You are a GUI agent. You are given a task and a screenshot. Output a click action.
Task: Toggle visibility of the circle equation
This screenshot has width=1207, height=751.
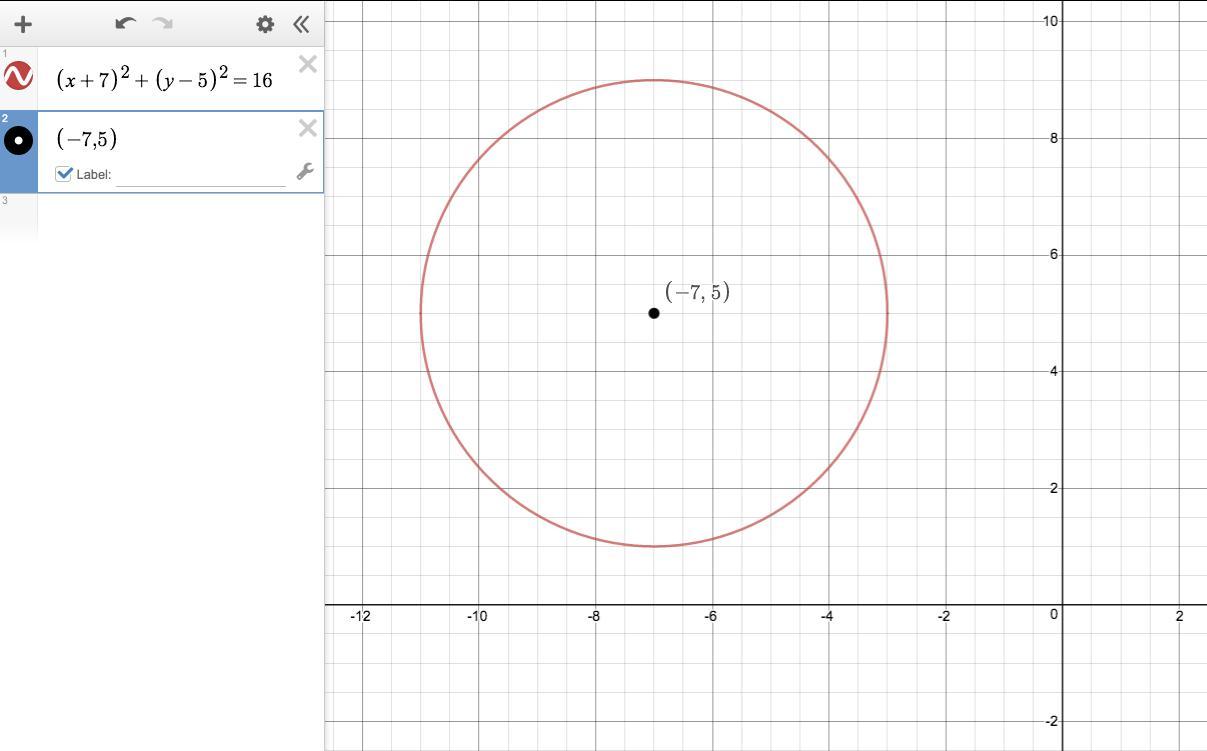pyautogui.click(x=18, y=76)
